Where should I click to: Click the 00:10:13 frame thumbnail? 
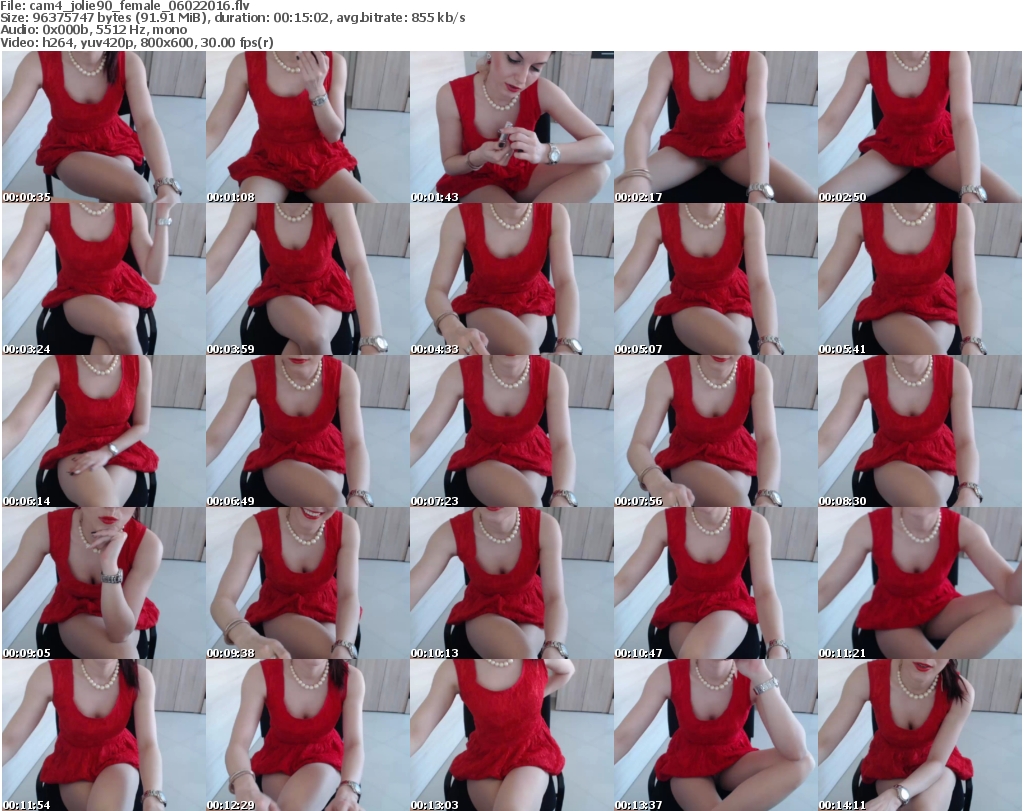[512, 583]
